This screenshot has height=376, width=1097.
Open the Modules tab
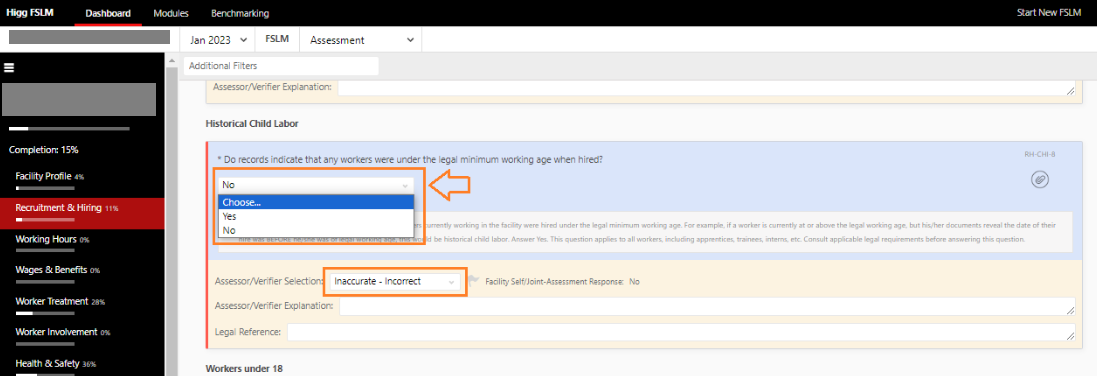[171, 13]
